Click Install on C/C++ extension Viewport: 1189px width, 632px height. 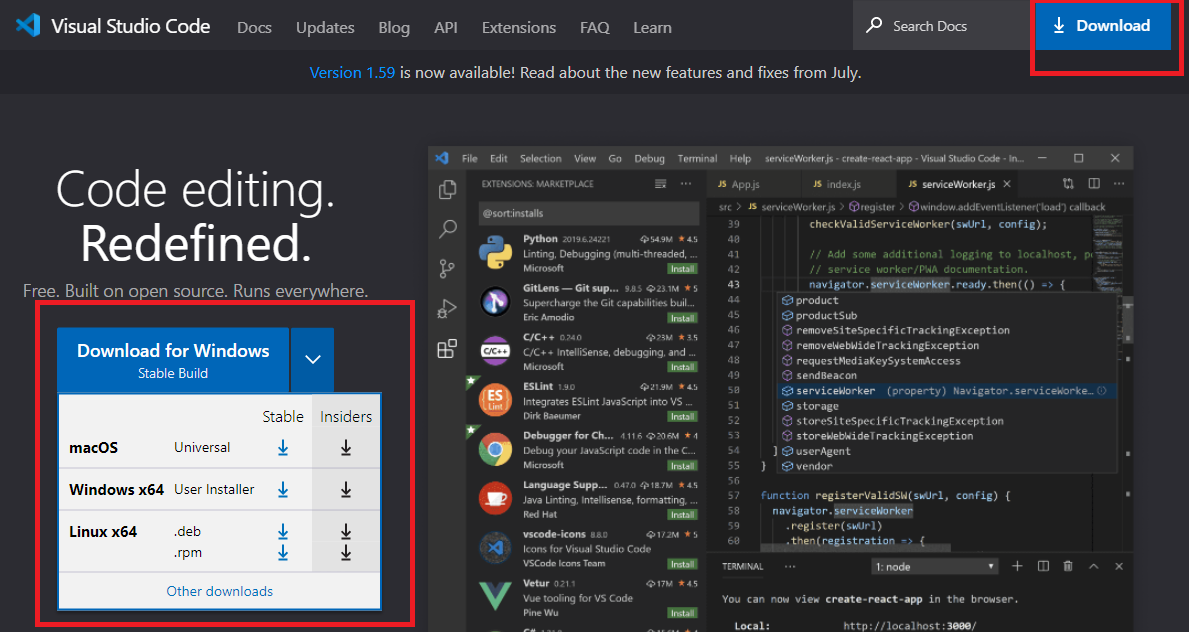coord(682,367)
